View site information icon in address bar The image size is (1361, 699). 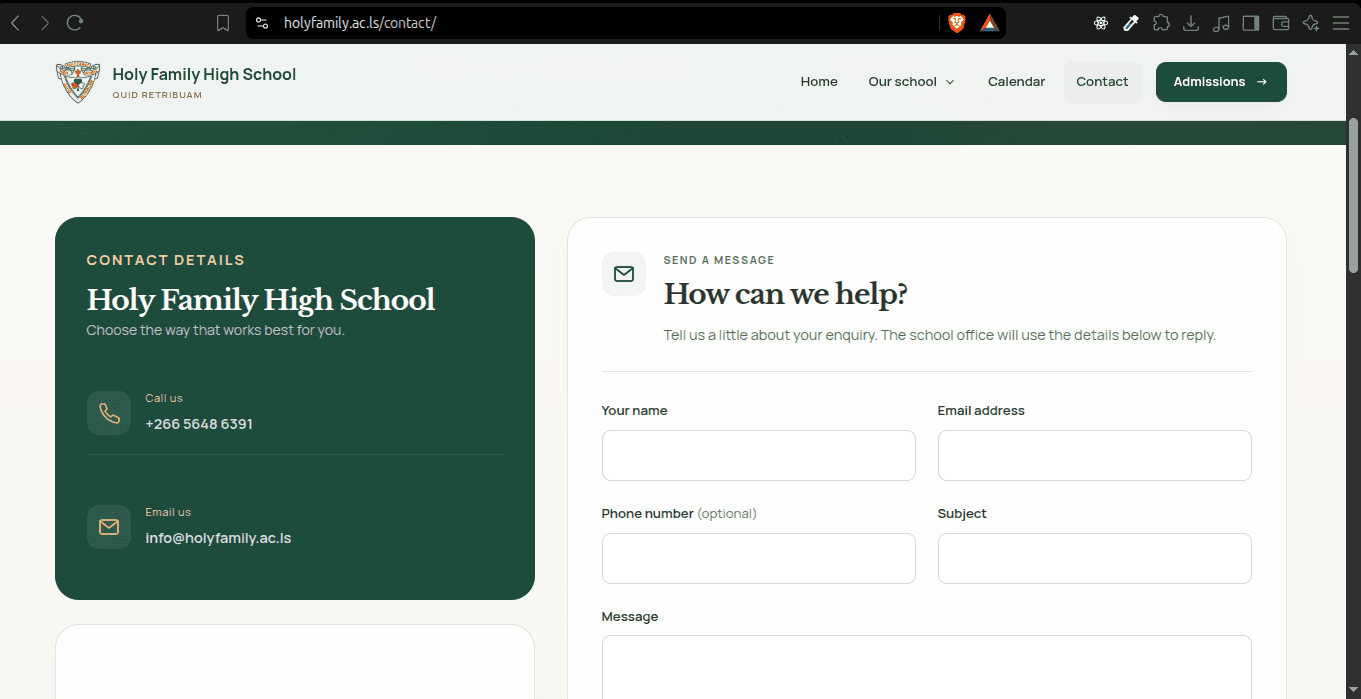pyautogui.click(x=261, y=23)
